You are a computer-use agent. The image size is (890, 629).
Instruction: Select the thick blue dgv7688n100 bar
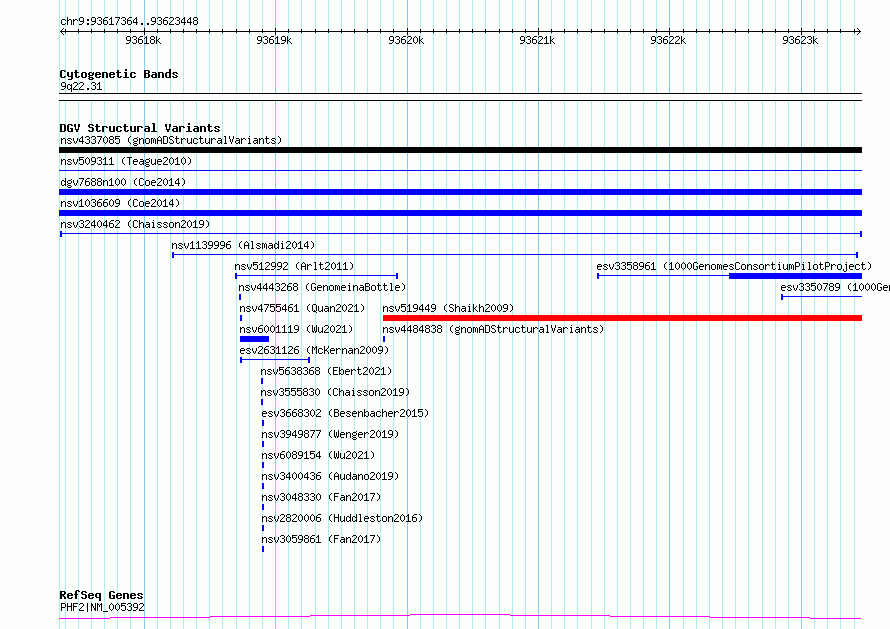pos(460,192)
